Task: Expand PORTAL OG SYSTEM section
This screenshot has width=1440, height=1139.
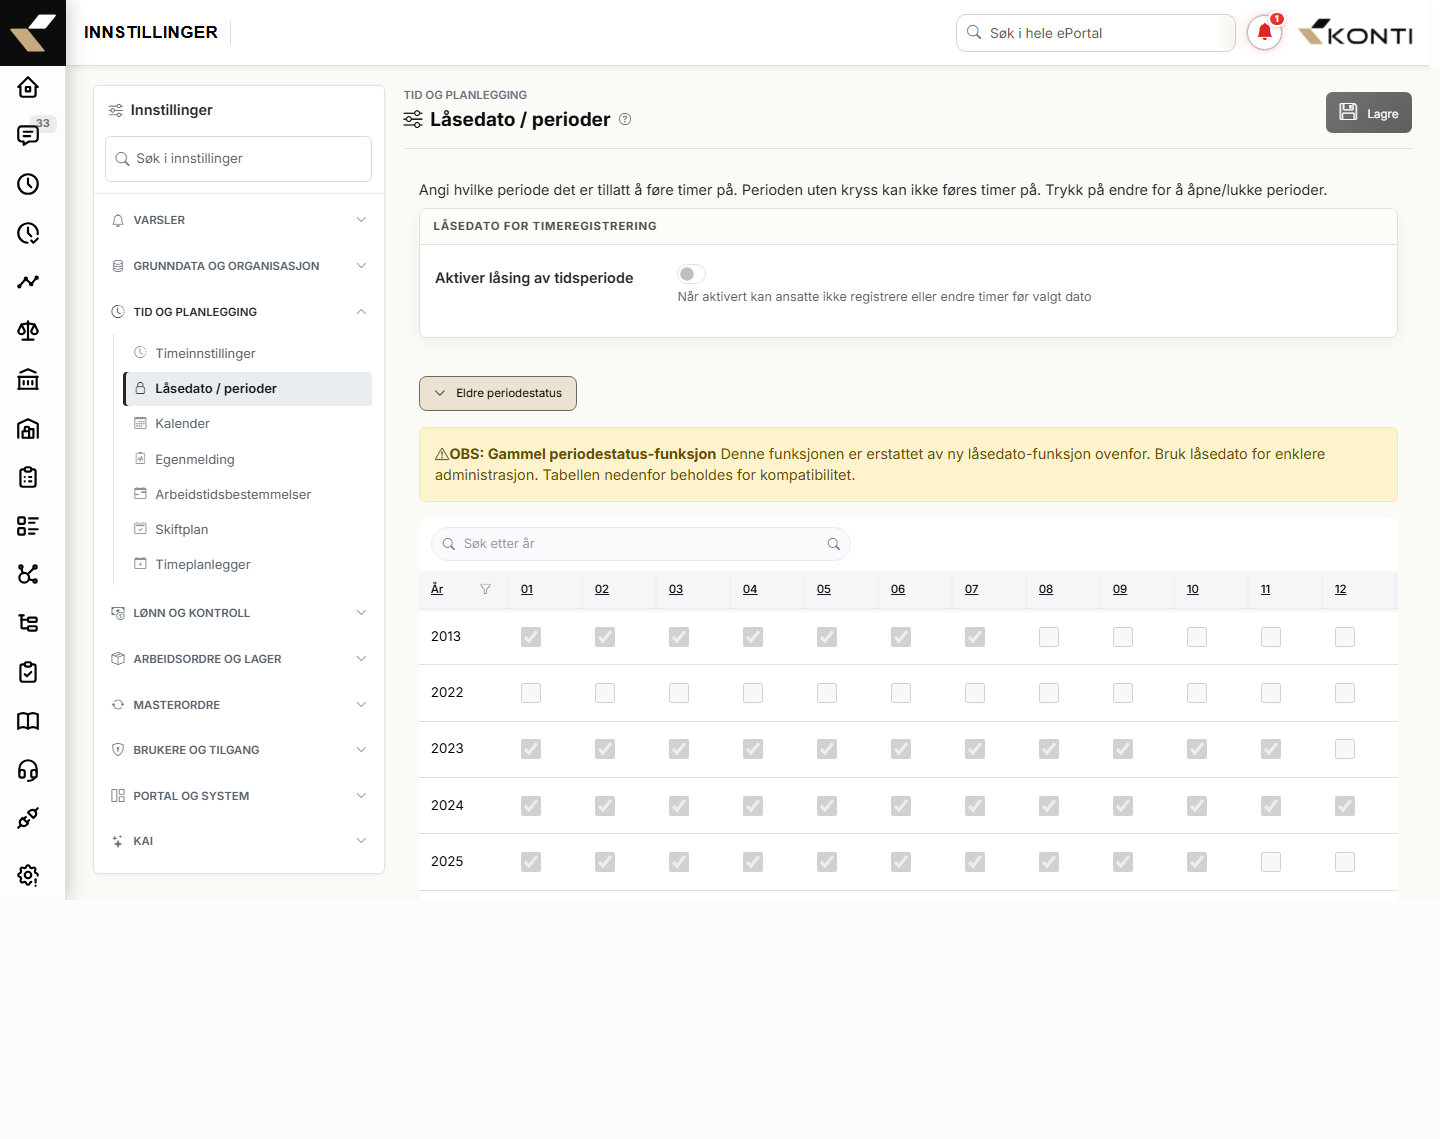Action: (239, 796)
